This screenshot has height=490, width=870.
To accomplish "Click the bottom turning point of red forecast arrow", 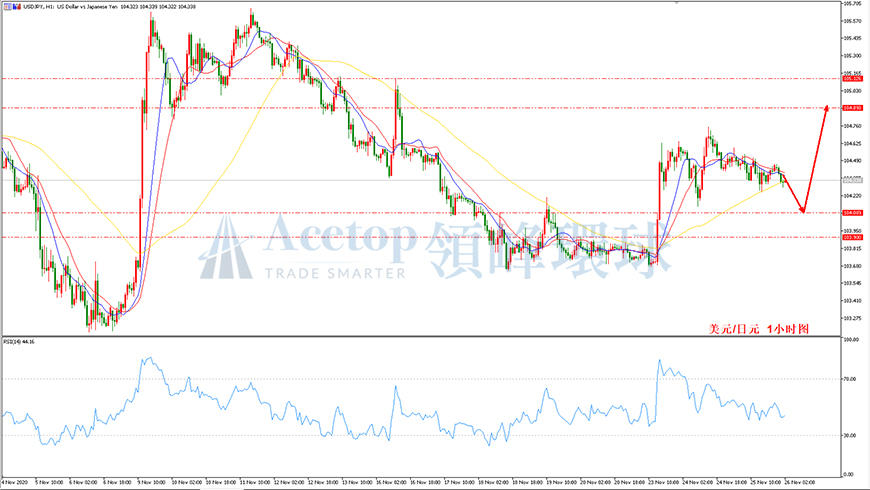I will (803, 211).
